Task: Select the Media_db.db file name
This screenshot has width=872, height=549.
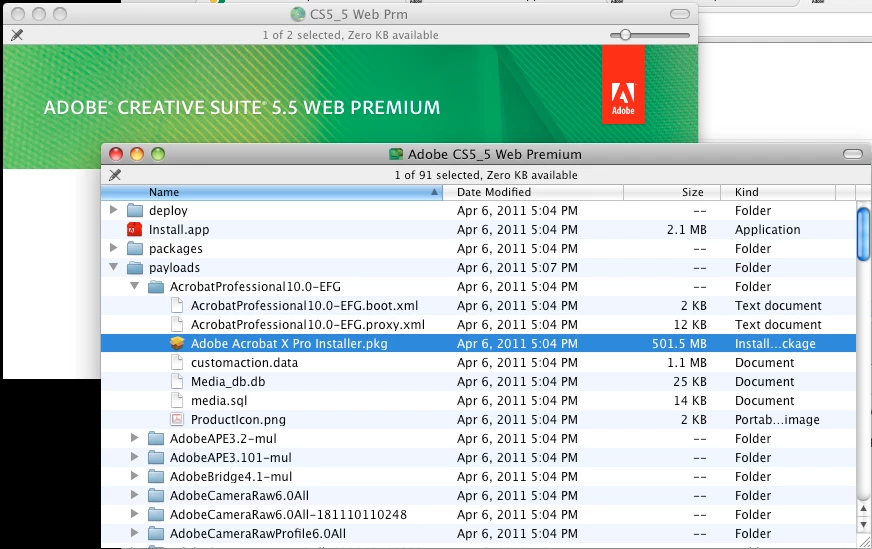Action: 228,382
